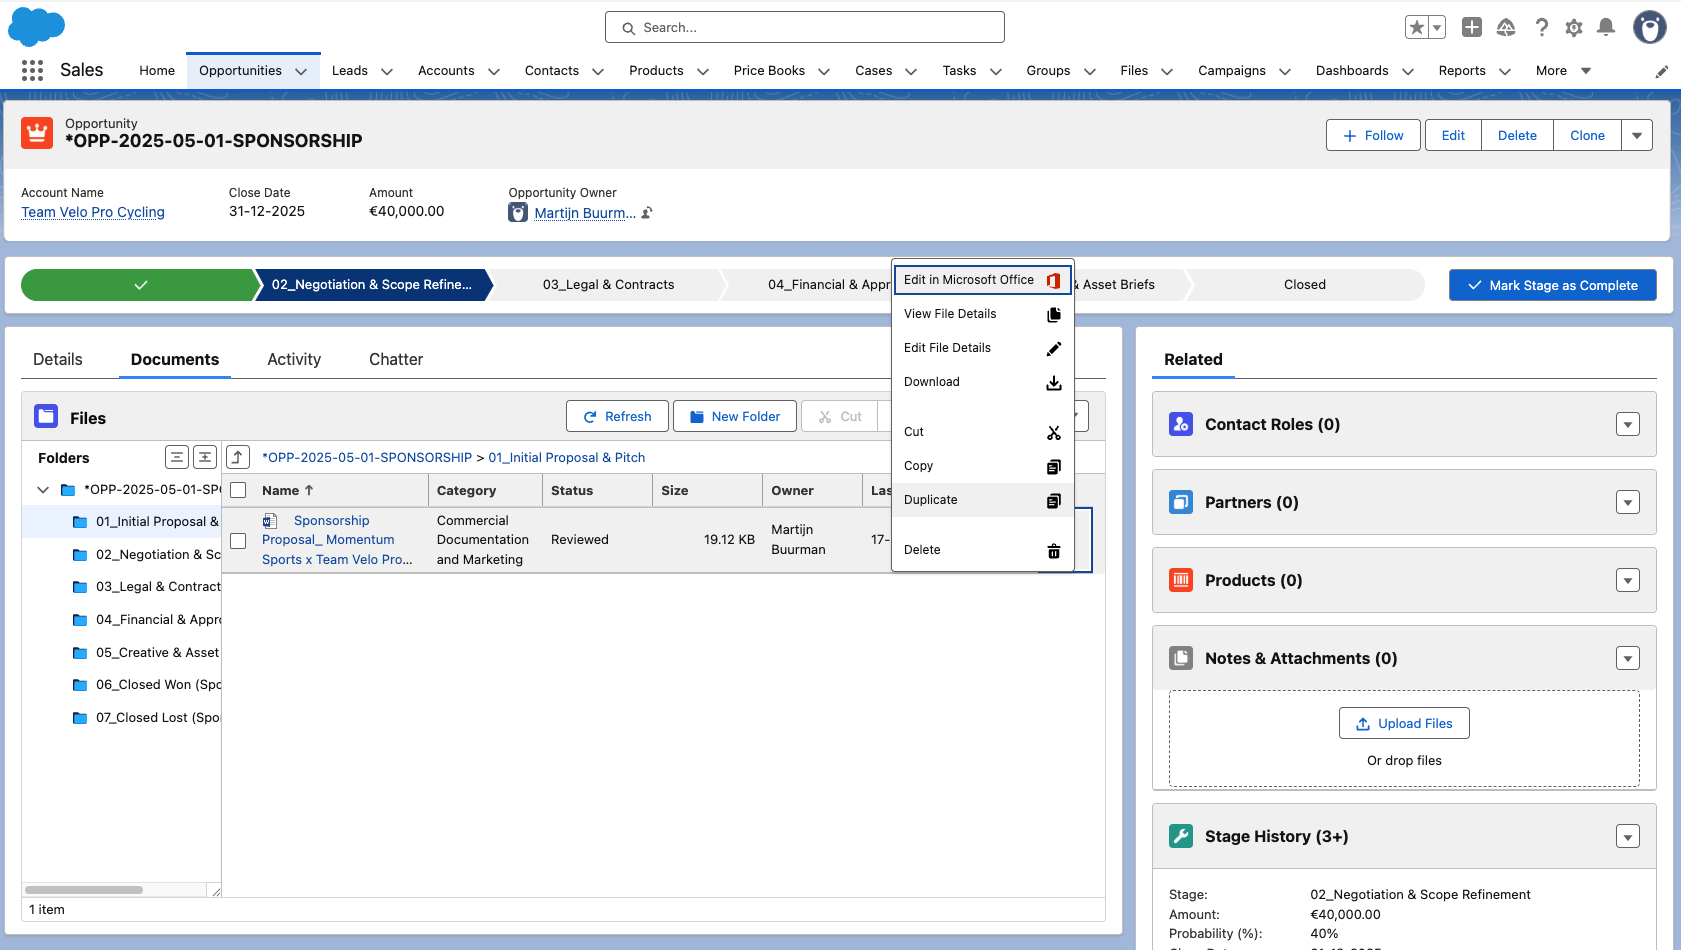
Task: Click the folder pane horizontal scrollbar
Action: tap(84, 890)
